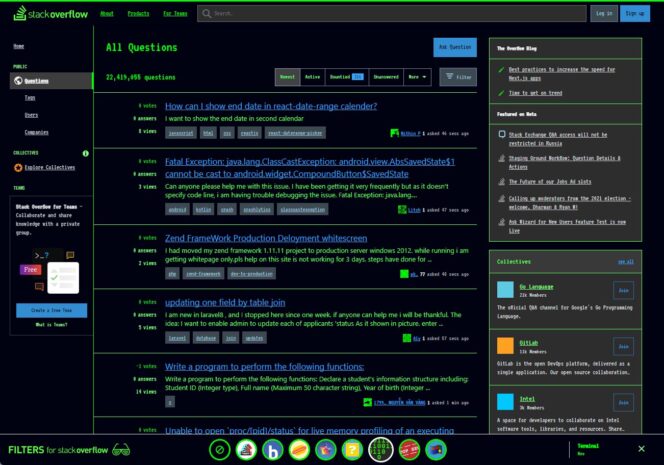The width and height of the screenshot is (664, 465).
Task: Open Users in the sidebar
Action: 31,115
